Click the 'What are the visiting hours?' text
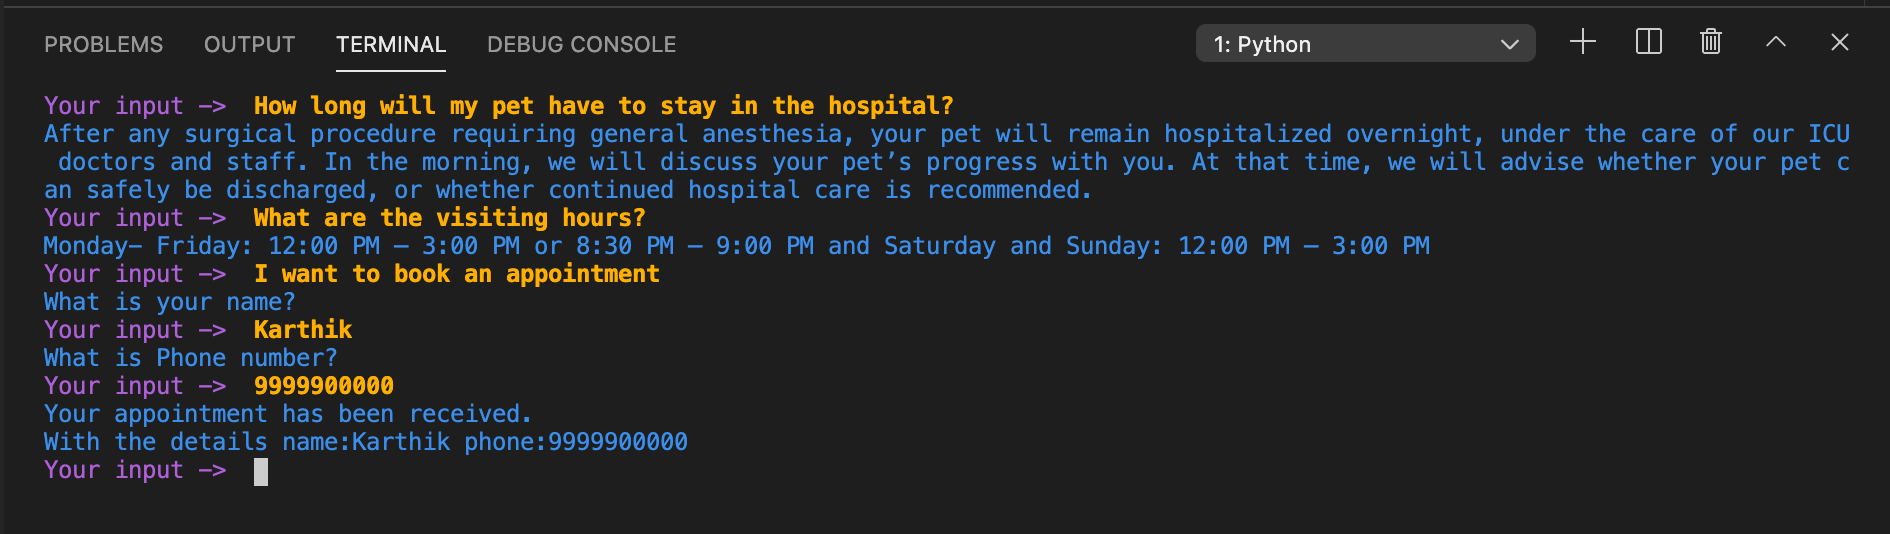 [449, 218]
